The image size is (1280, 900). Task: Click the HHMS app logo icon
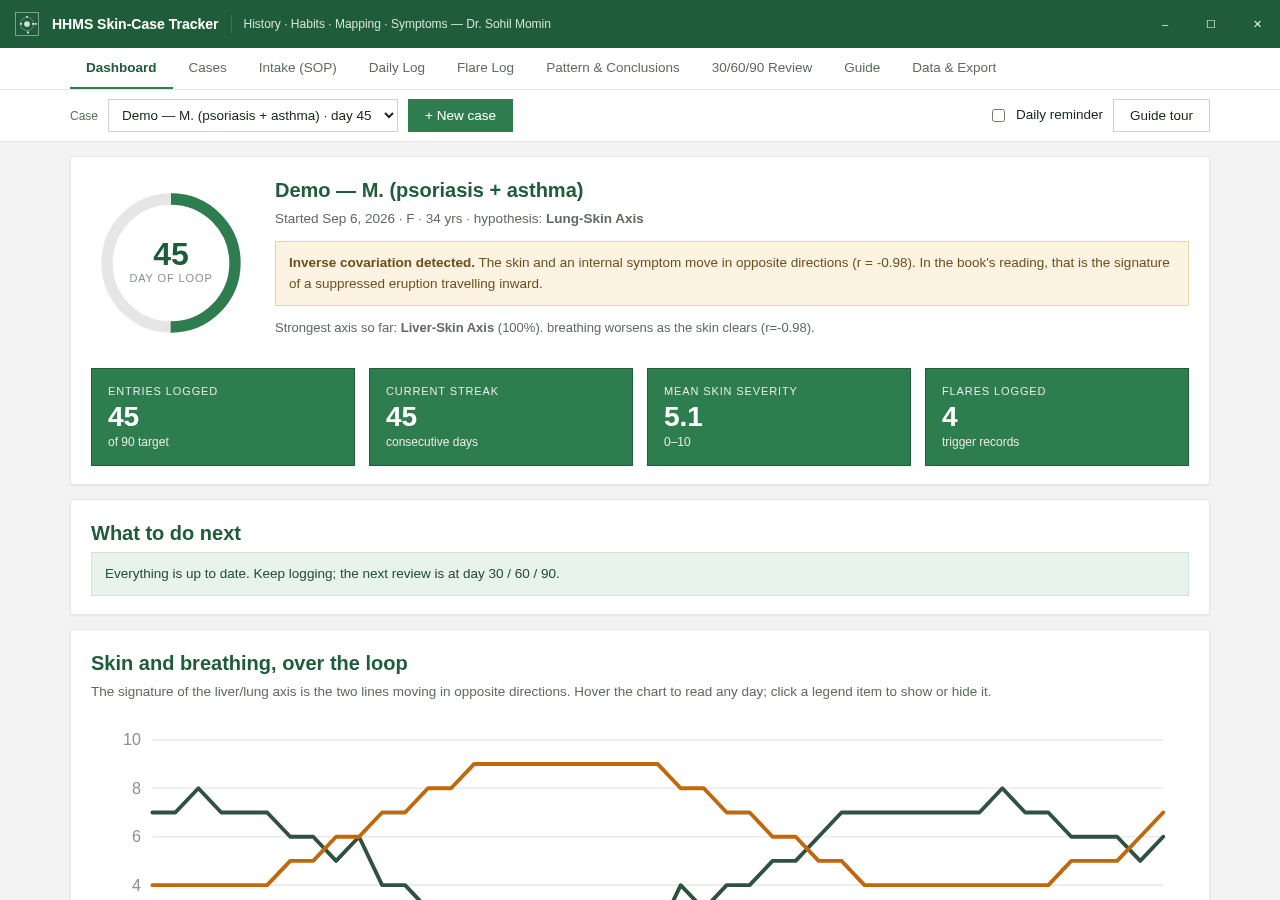27,24
